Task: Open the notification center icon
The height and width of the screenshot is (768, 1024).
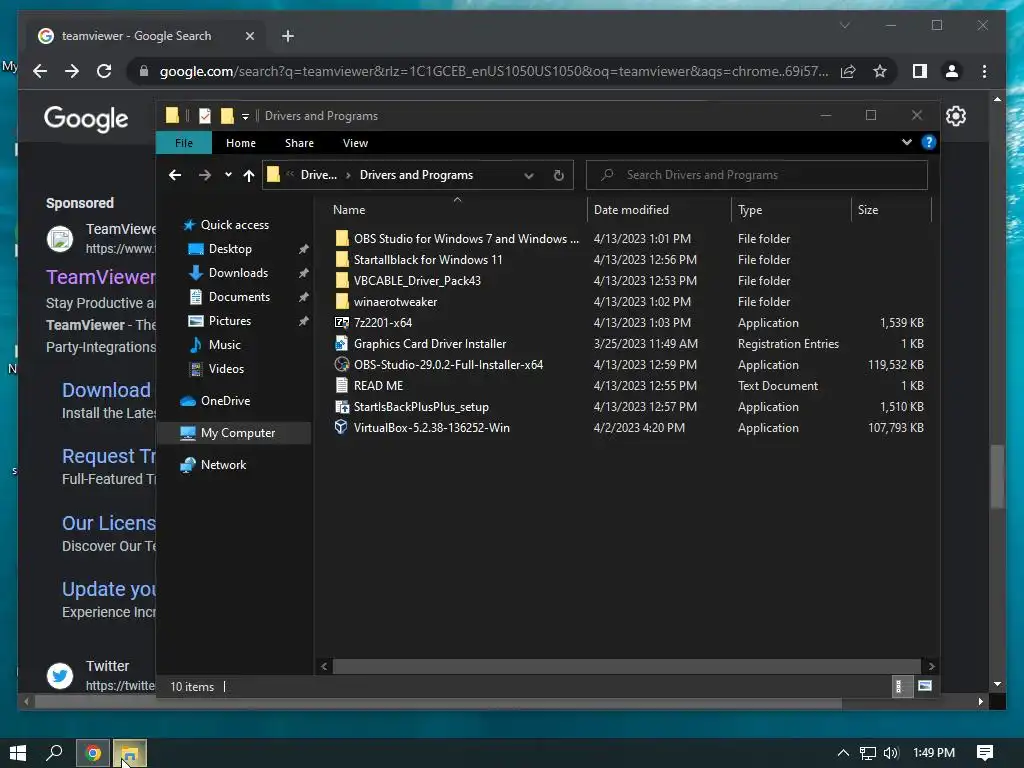Action: (985, 753)
